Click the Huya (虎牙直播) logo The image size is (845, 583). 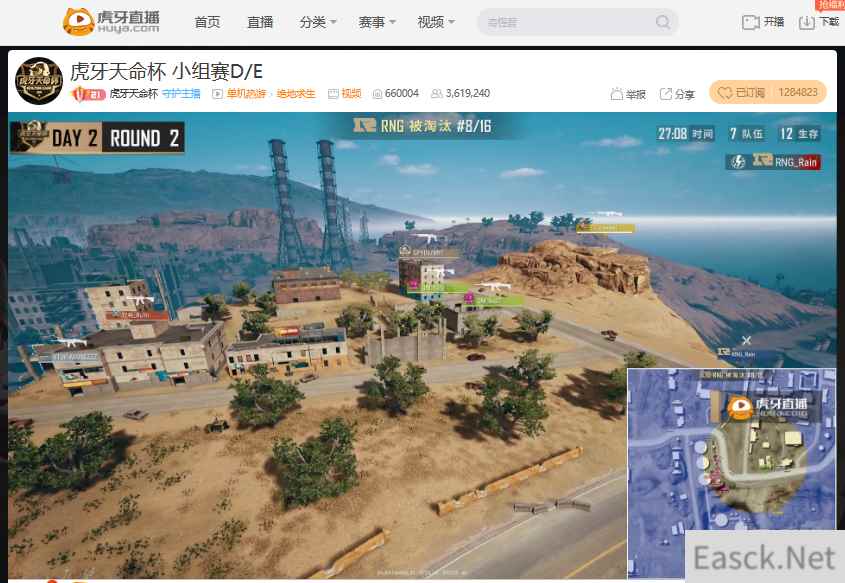[110, 21]
